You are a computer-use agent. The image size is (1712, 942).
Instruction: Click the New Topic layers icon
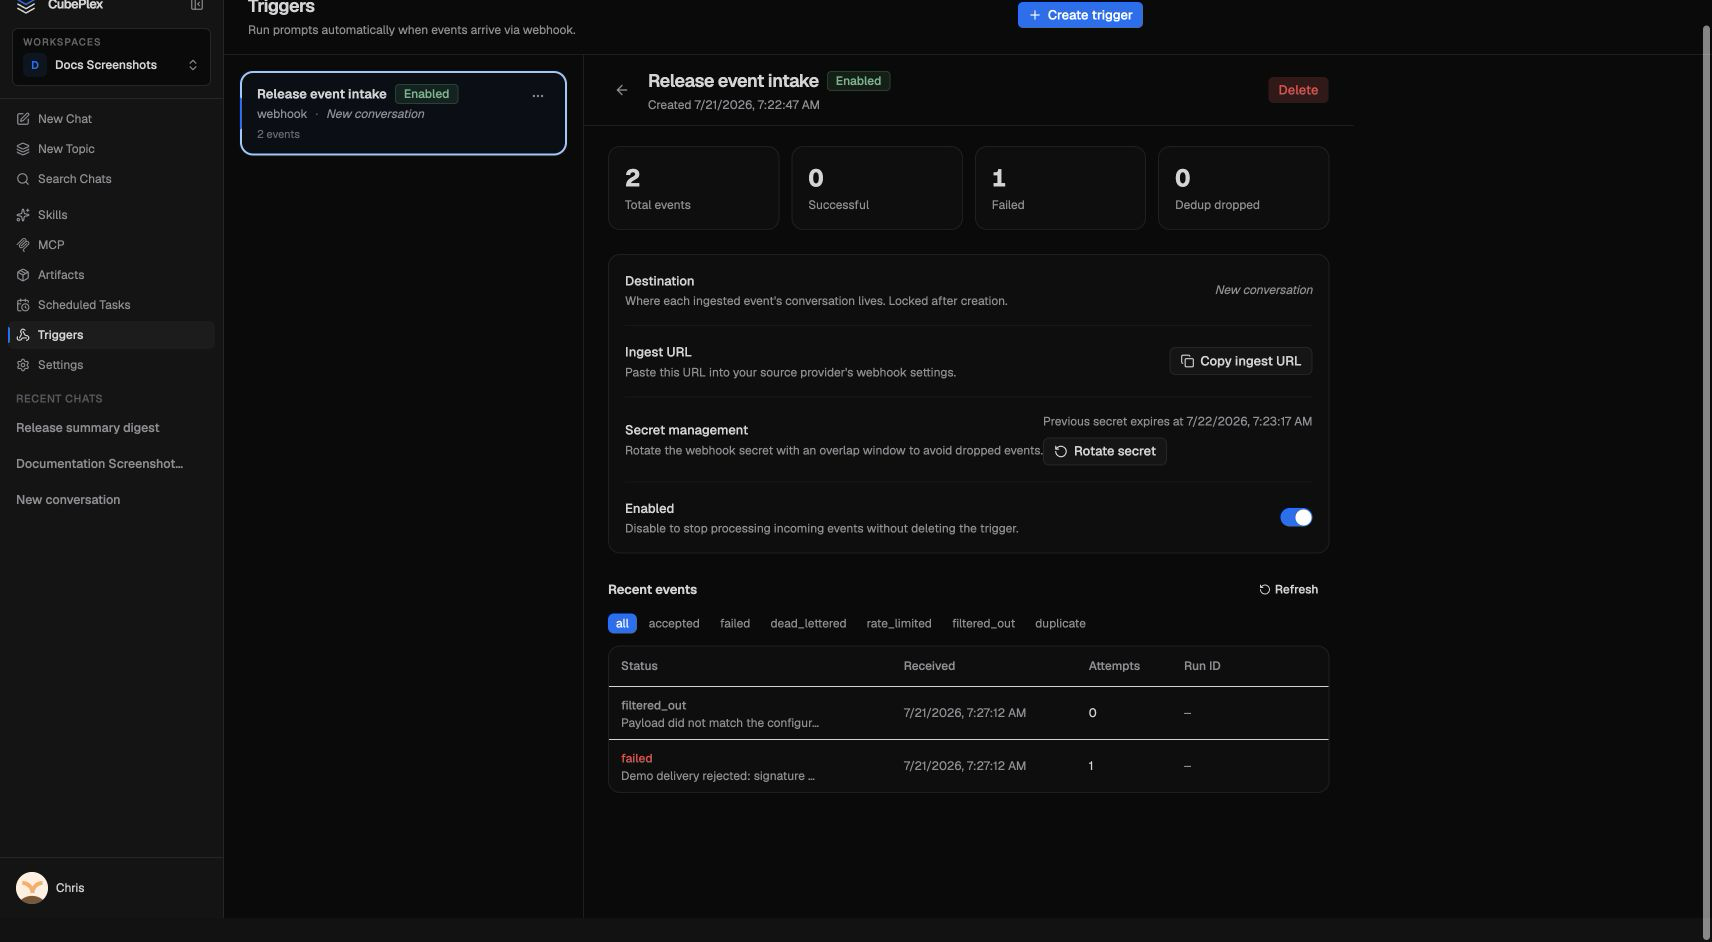click(23, 149)
